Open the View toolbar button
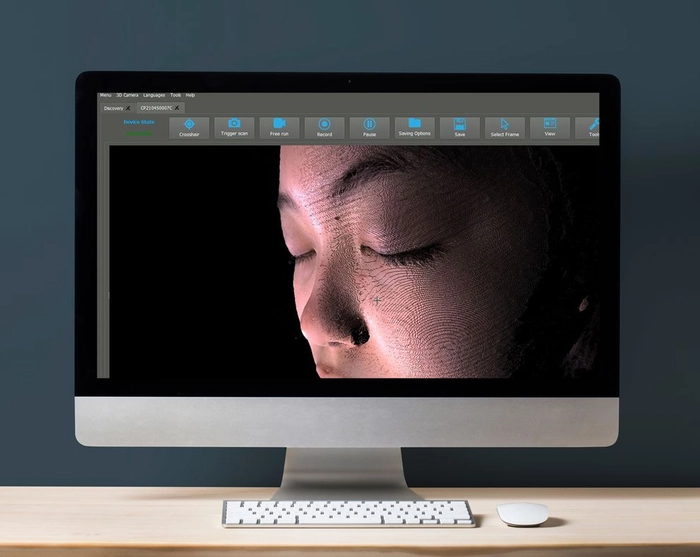 coord(549,127)
